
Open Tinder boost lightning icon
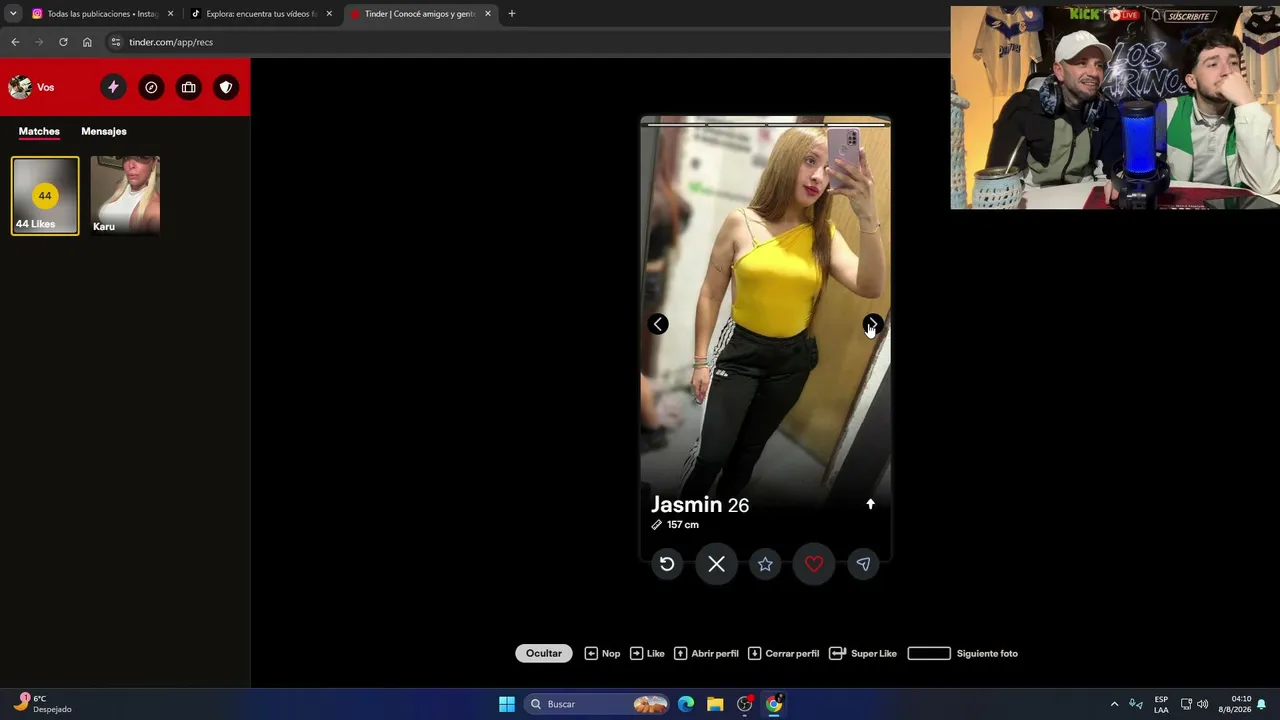click(113, 87)
